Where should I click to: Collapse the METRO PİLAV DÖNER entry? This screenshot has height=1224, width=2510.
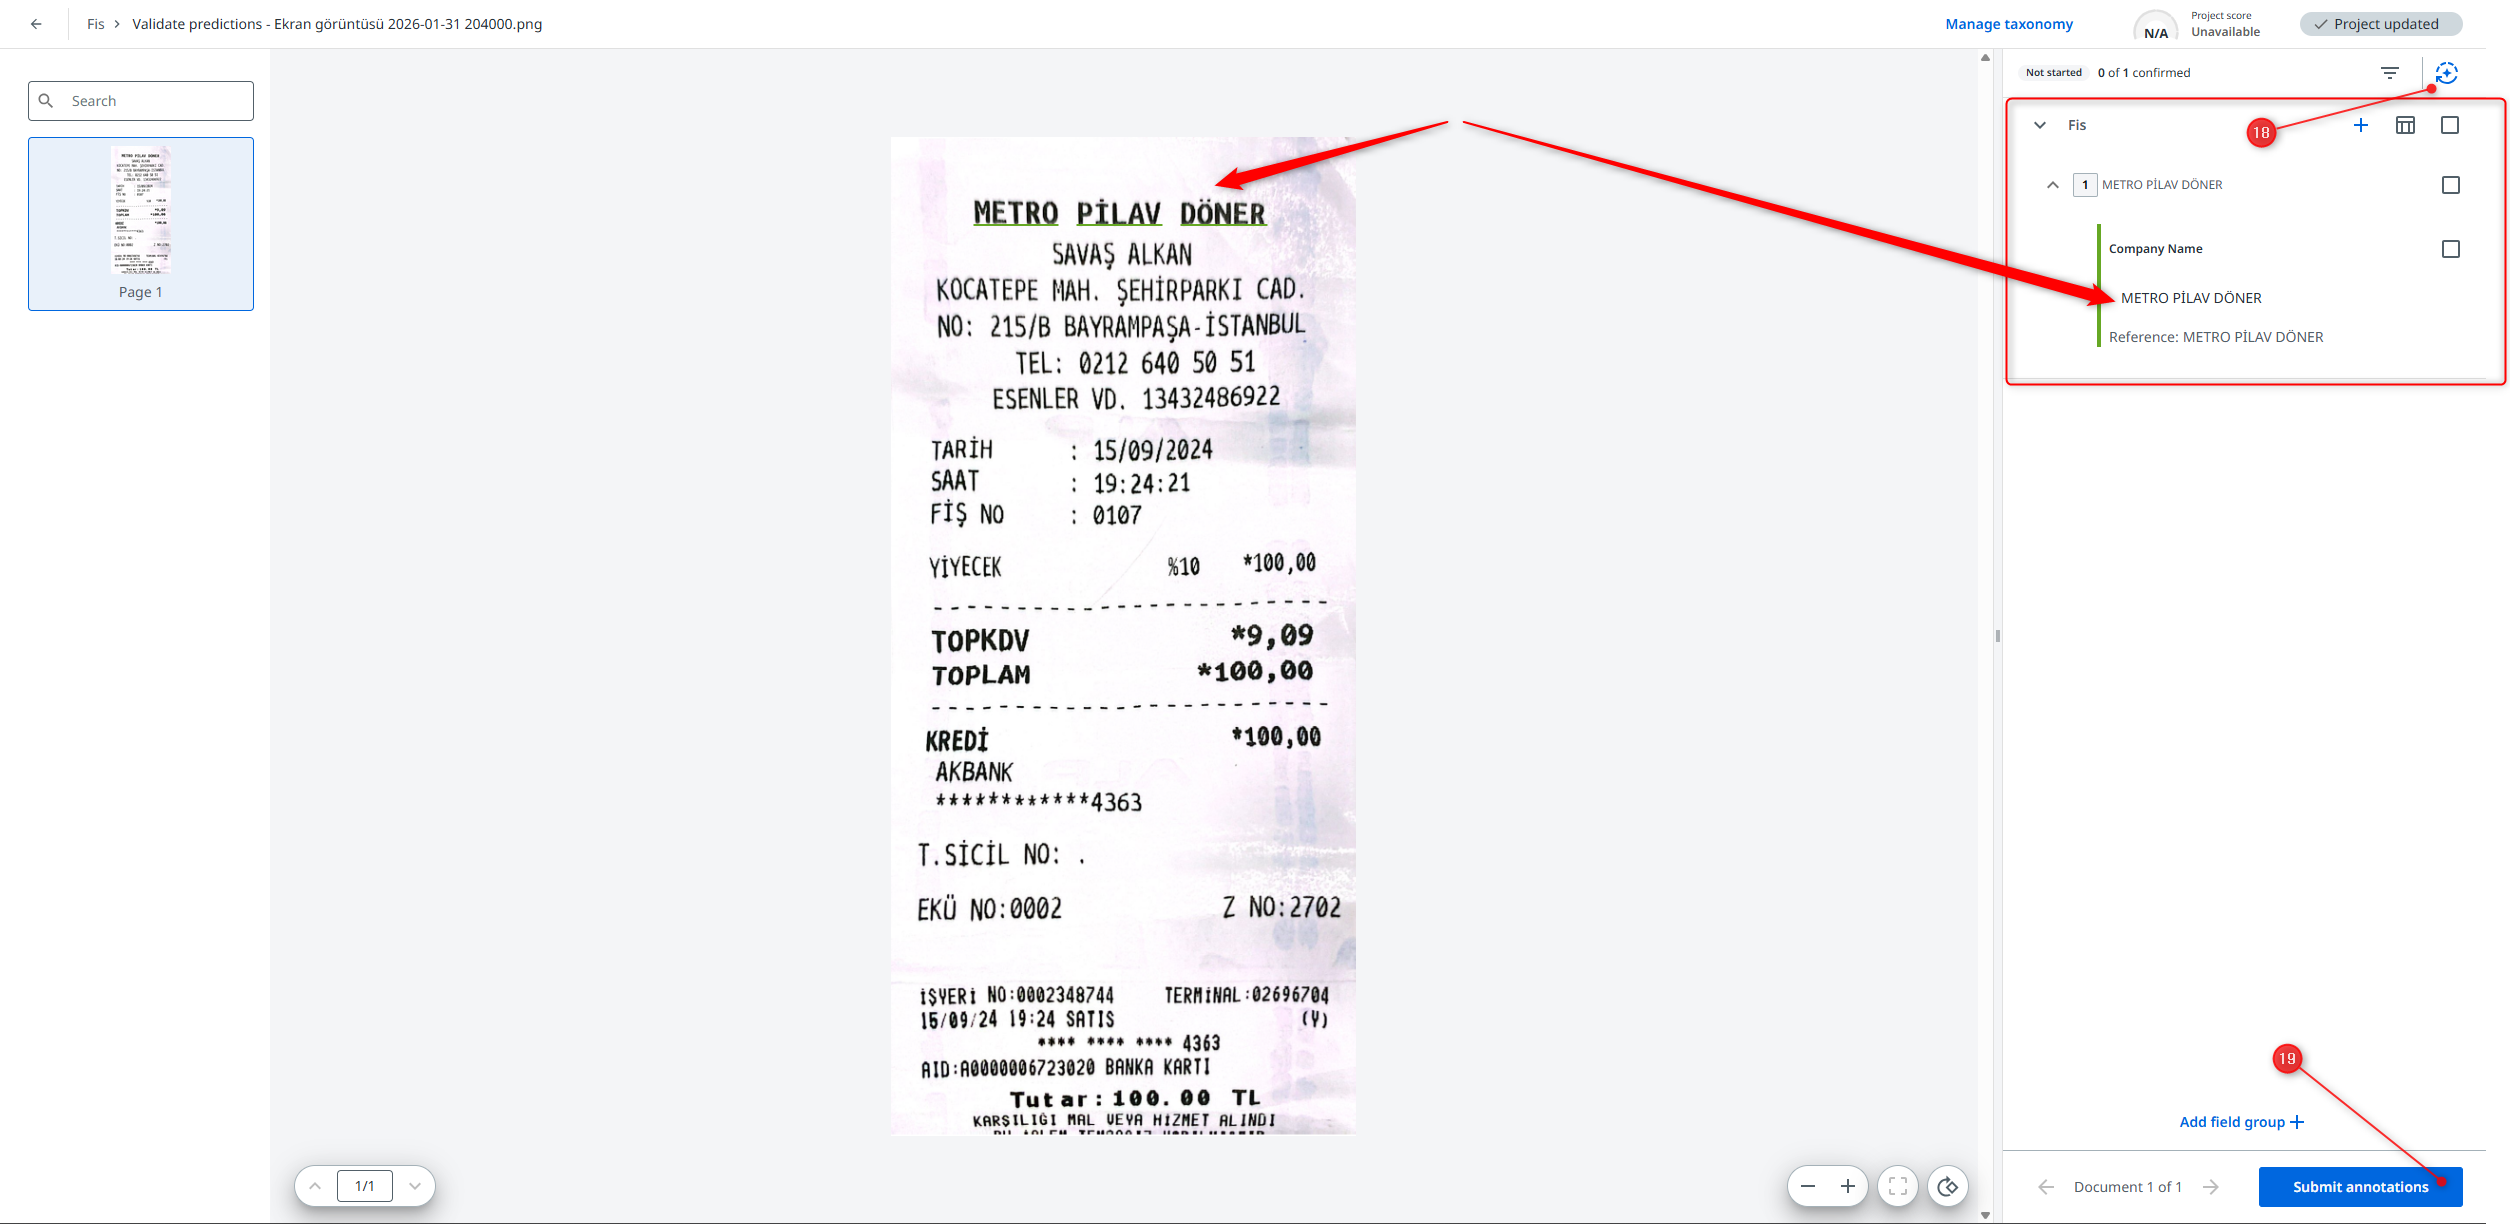point(2053,185)
